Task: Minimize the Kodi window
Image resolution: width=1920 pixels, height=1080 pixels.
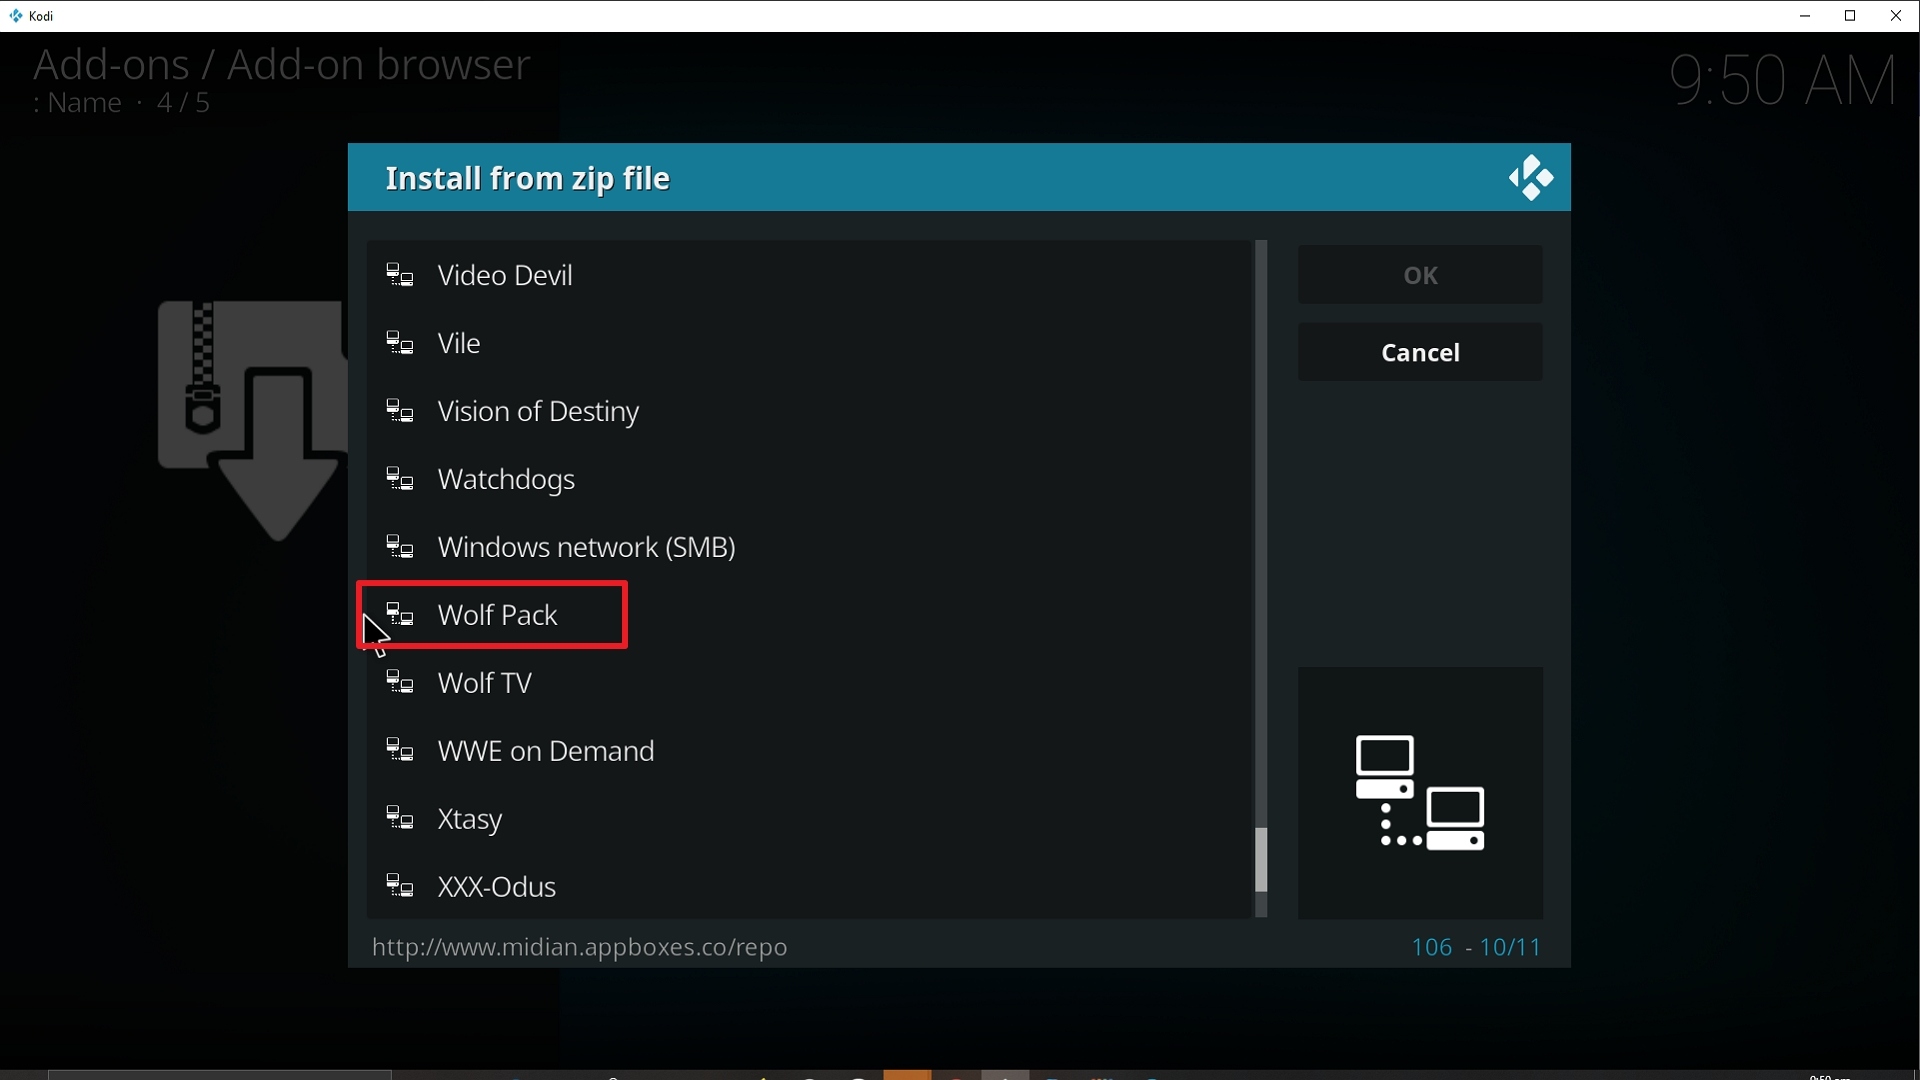Action: click(1805, 16)
